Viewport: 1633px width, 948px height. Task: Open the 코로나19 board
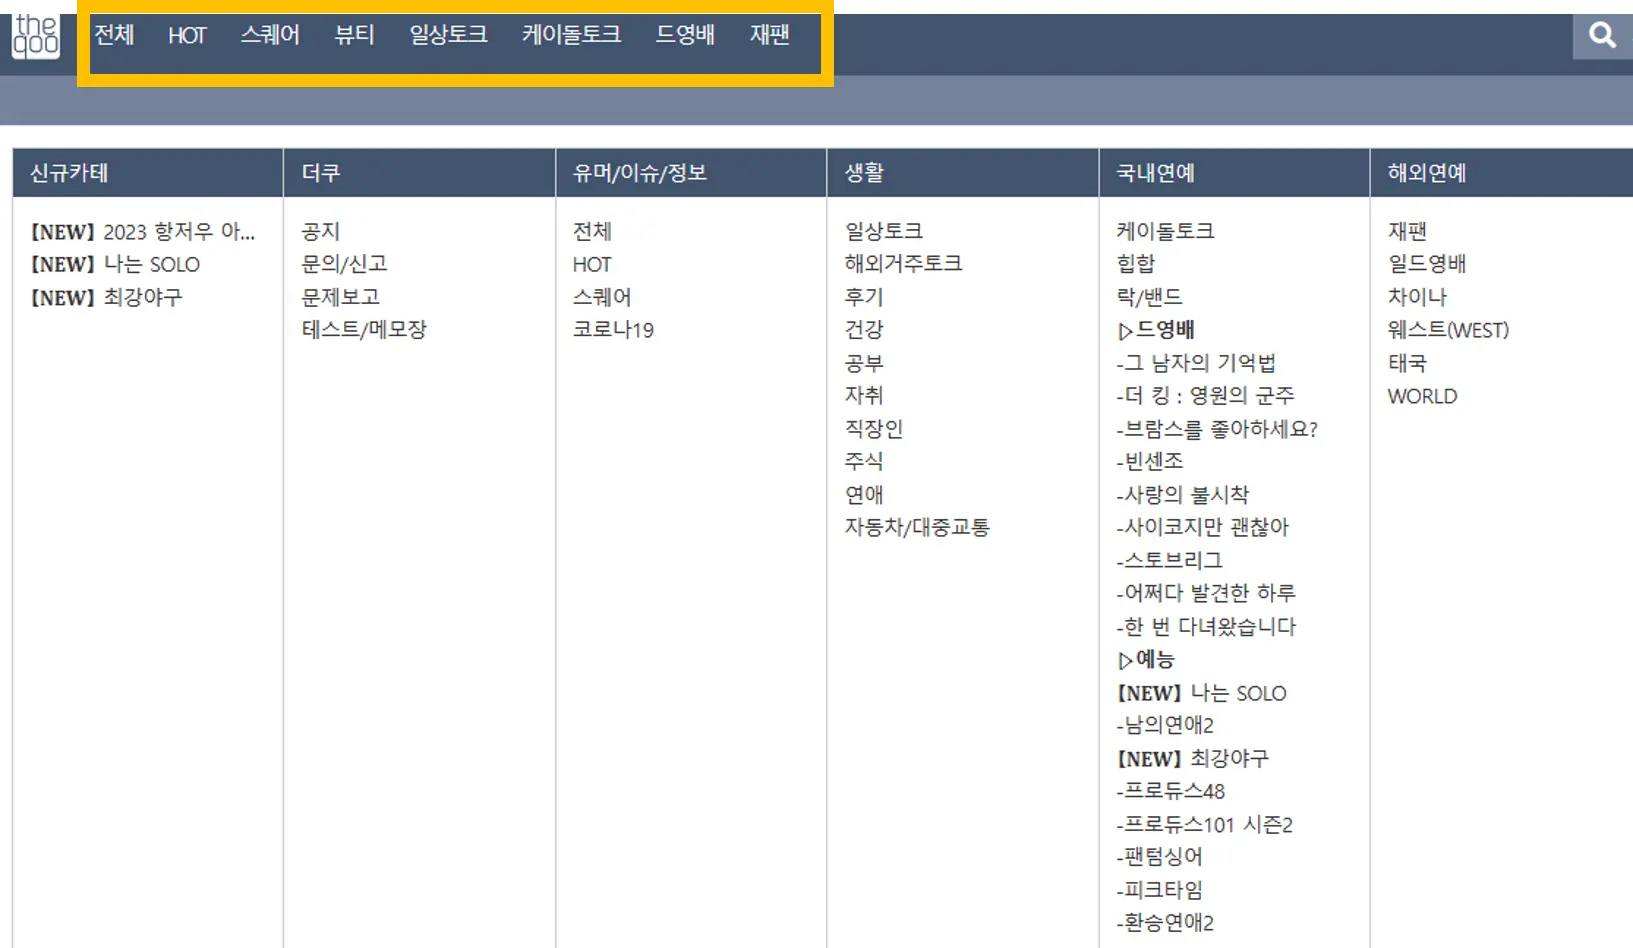[x=613, y=330]
